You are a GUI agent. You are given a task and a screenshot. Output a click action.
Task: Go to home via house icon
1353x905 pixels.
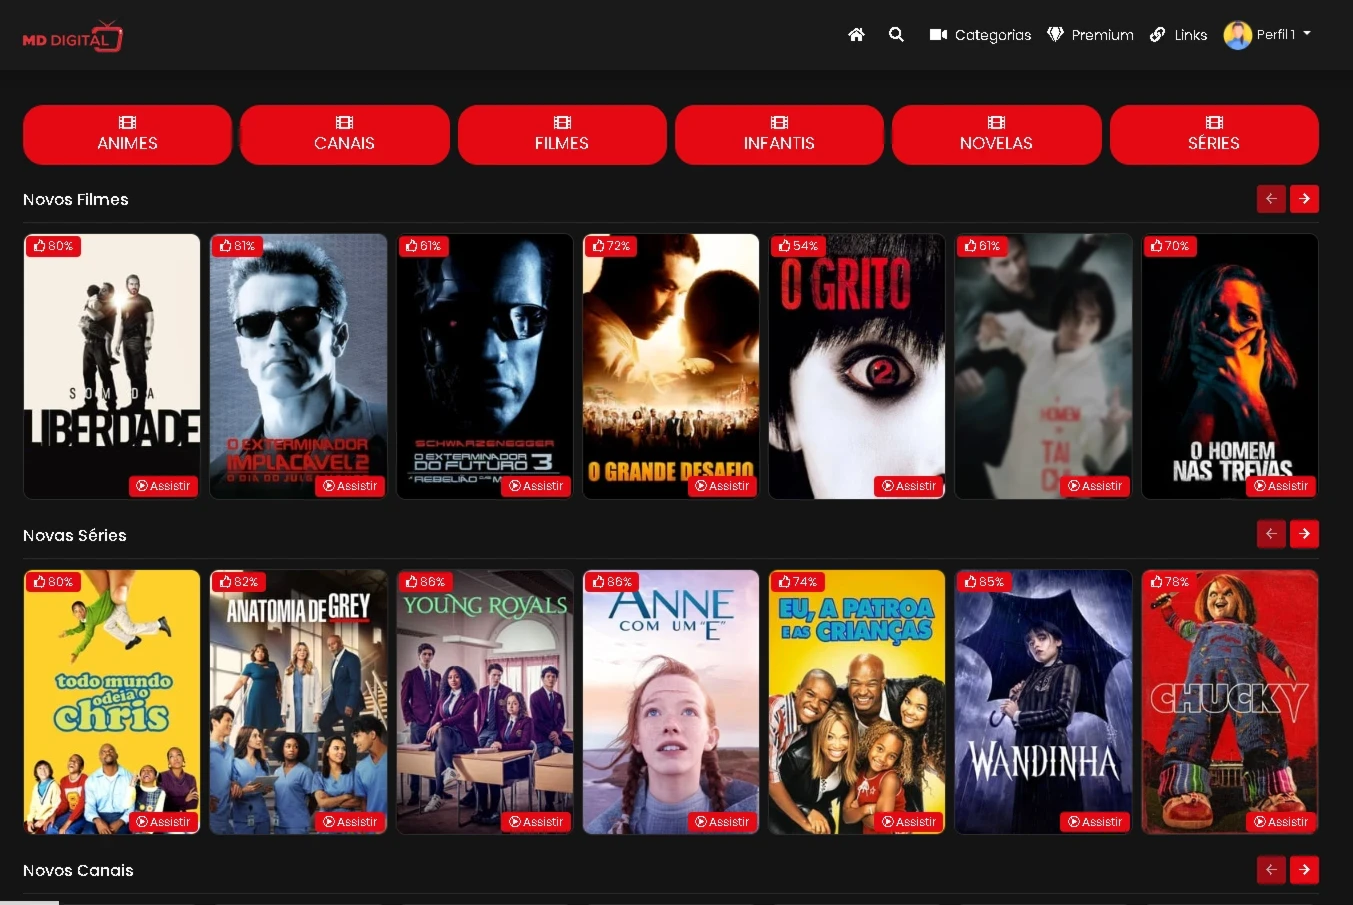pyautogui.click(x=856, y=34)
